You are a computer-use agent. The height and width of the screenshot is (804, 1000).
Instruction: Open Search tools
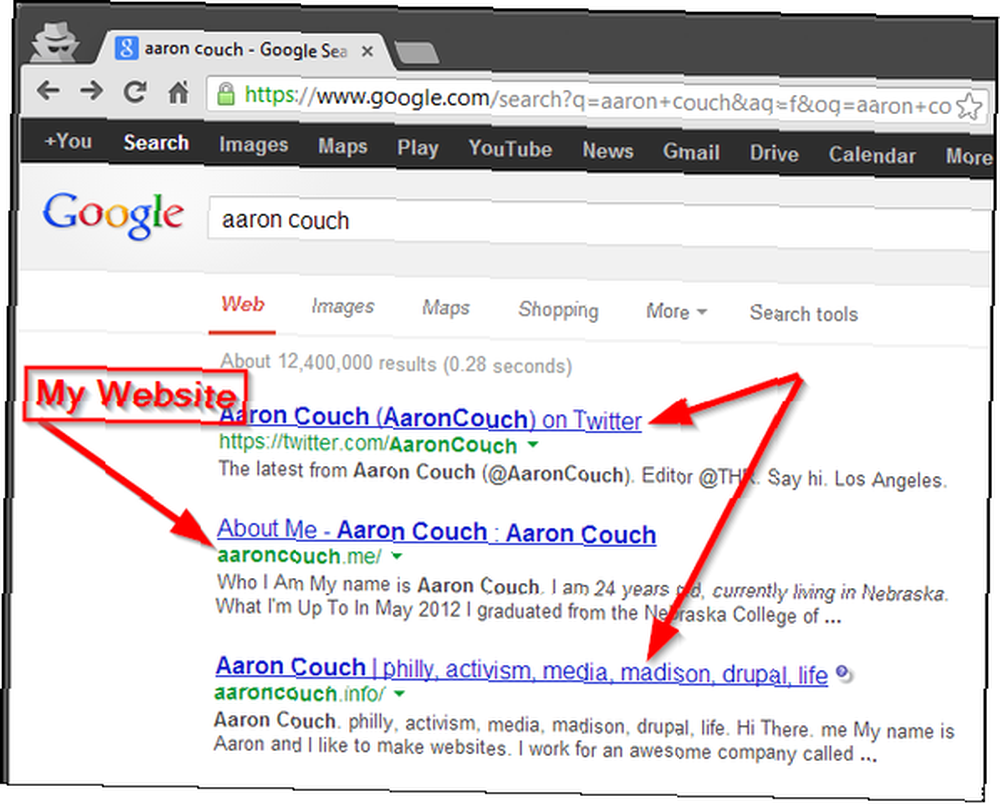click(804, 314)
